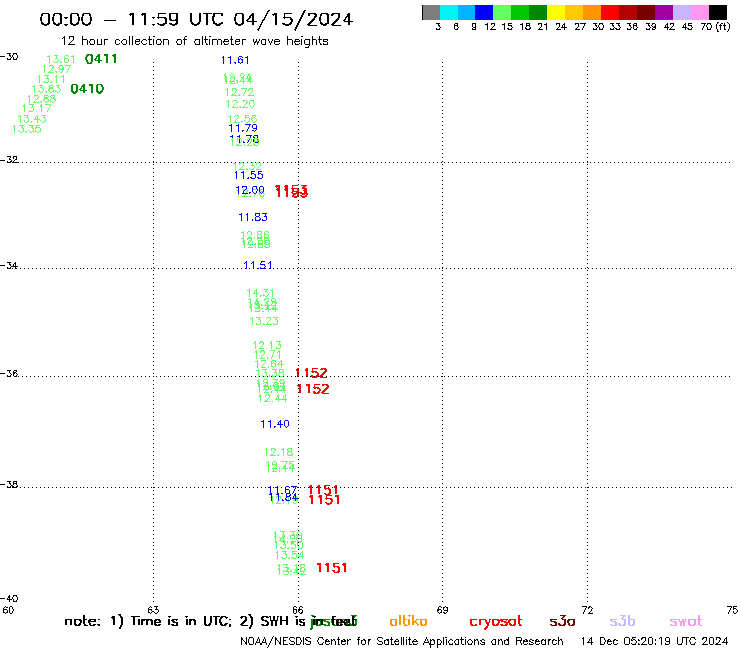Click the '-36' latitude axis label
Image resolution: width=740 pixels, height=650 pixels.
click(x=9, y=373)
